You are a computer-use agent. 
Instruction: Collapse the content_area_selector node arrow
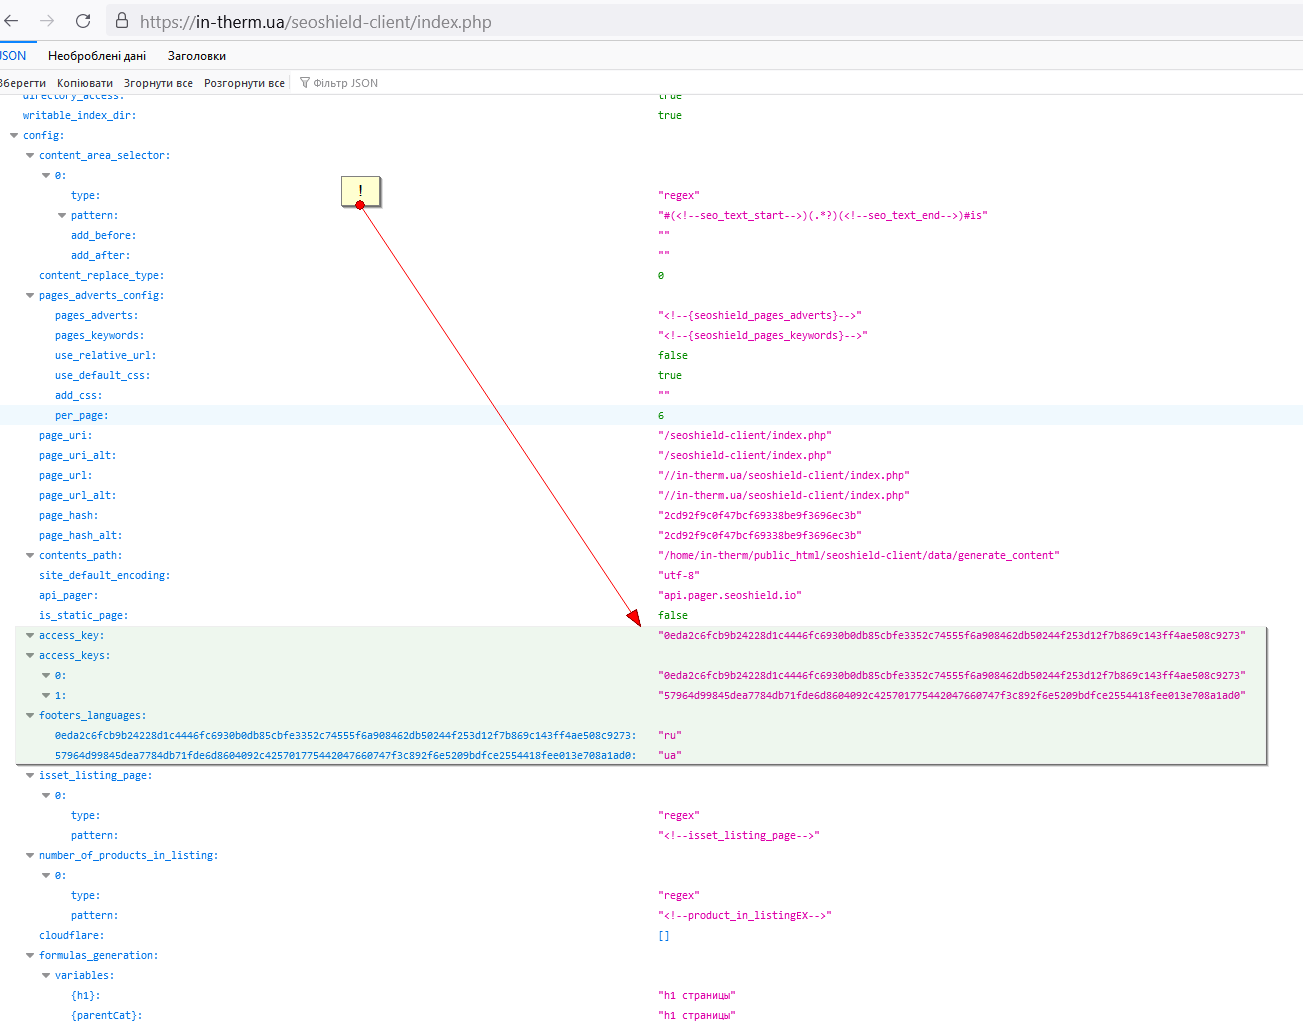[30, 156]
